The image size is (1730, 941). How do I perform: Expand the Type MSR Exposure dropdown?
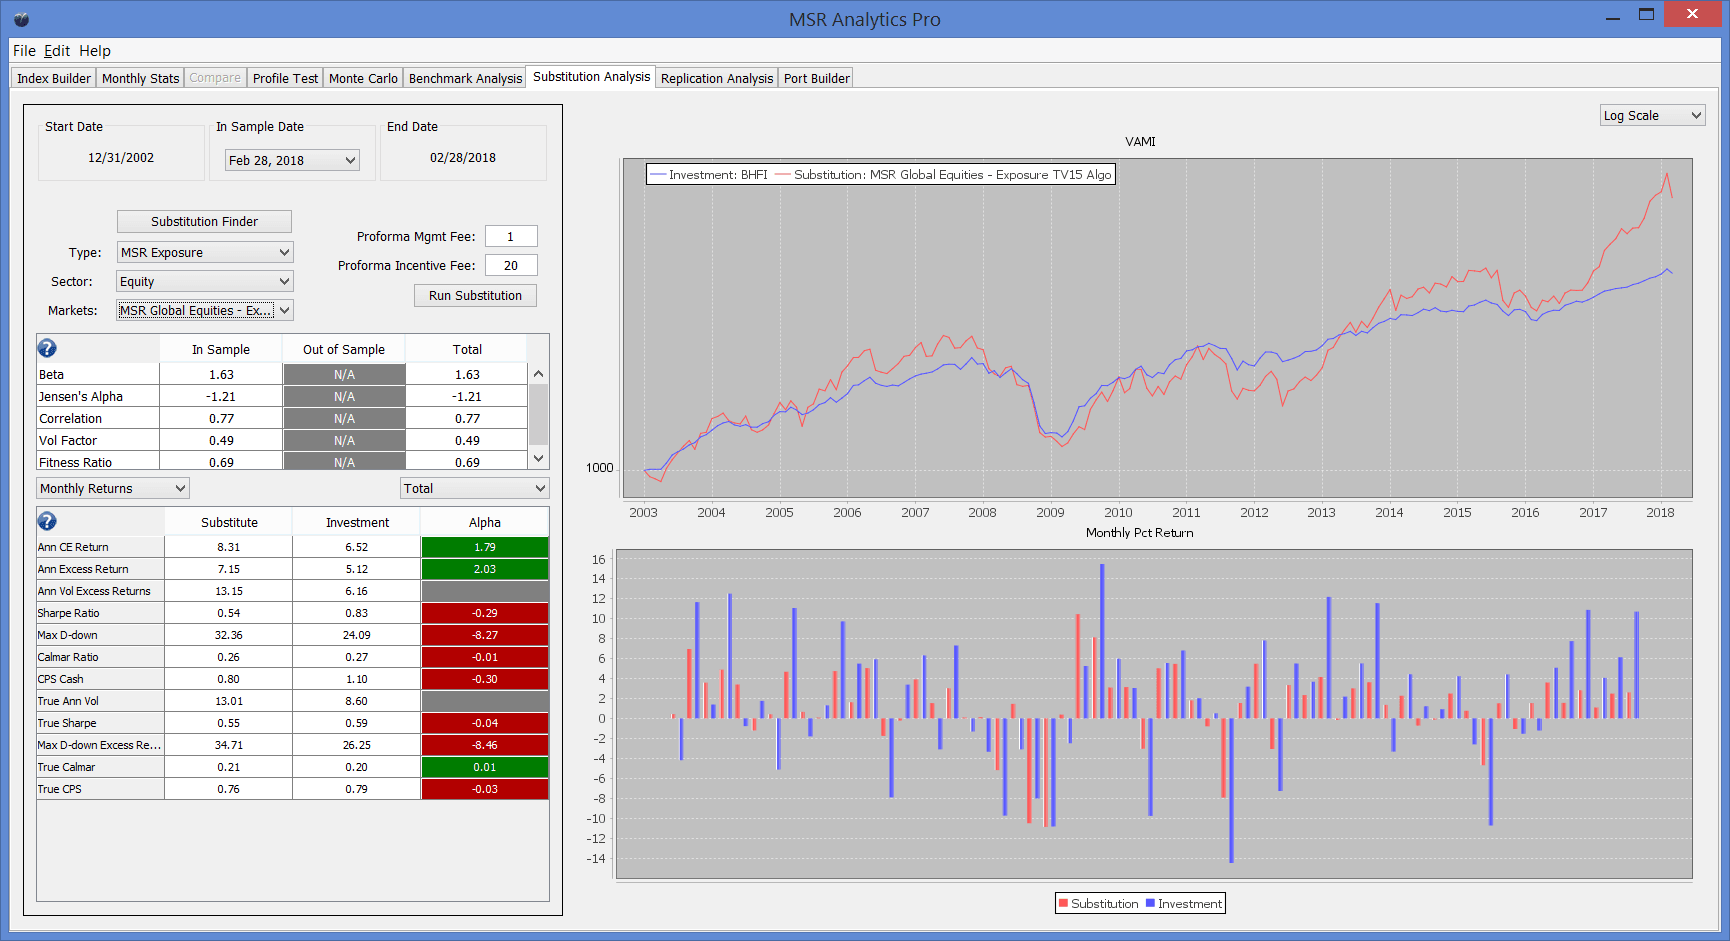205,253
